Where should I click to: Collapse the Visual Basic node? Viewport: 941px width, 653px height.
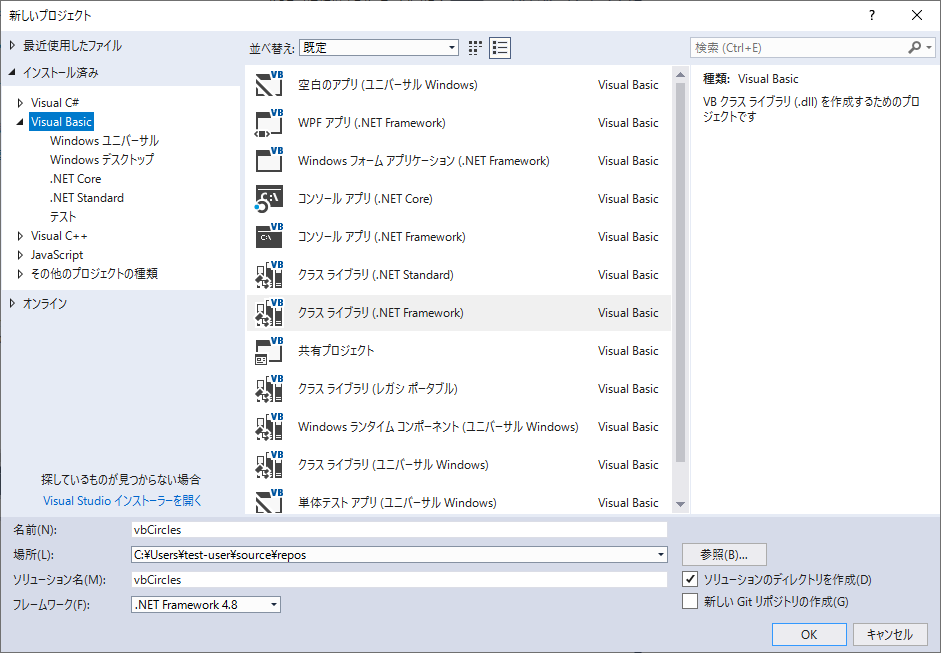point(20,122)
